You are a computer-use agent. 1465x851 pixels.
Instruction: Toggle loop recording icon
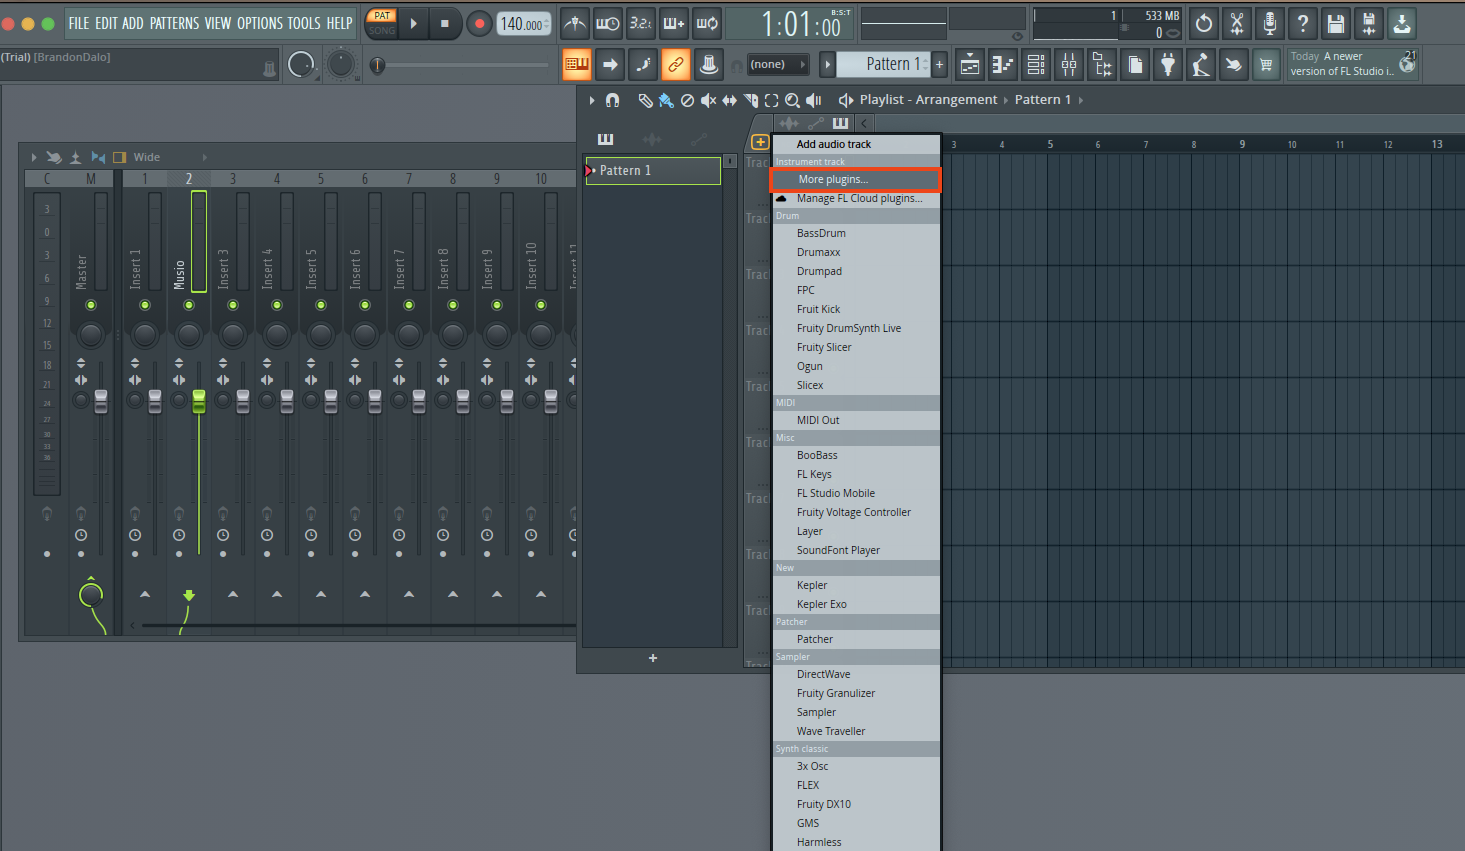tap(707, 23)
